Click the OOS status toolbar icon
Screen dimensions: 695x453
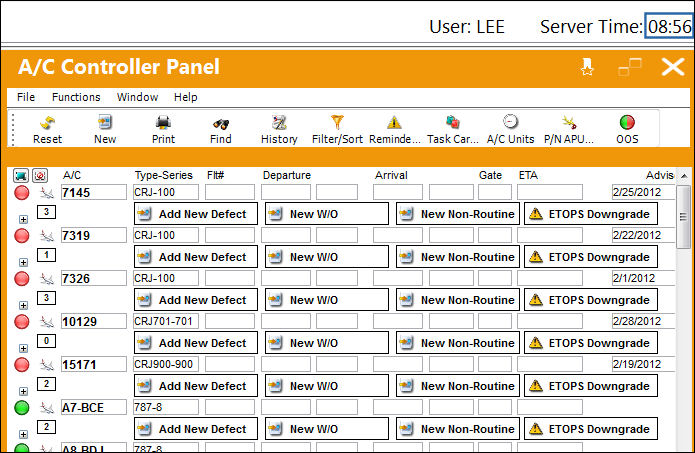pos(627,122)
